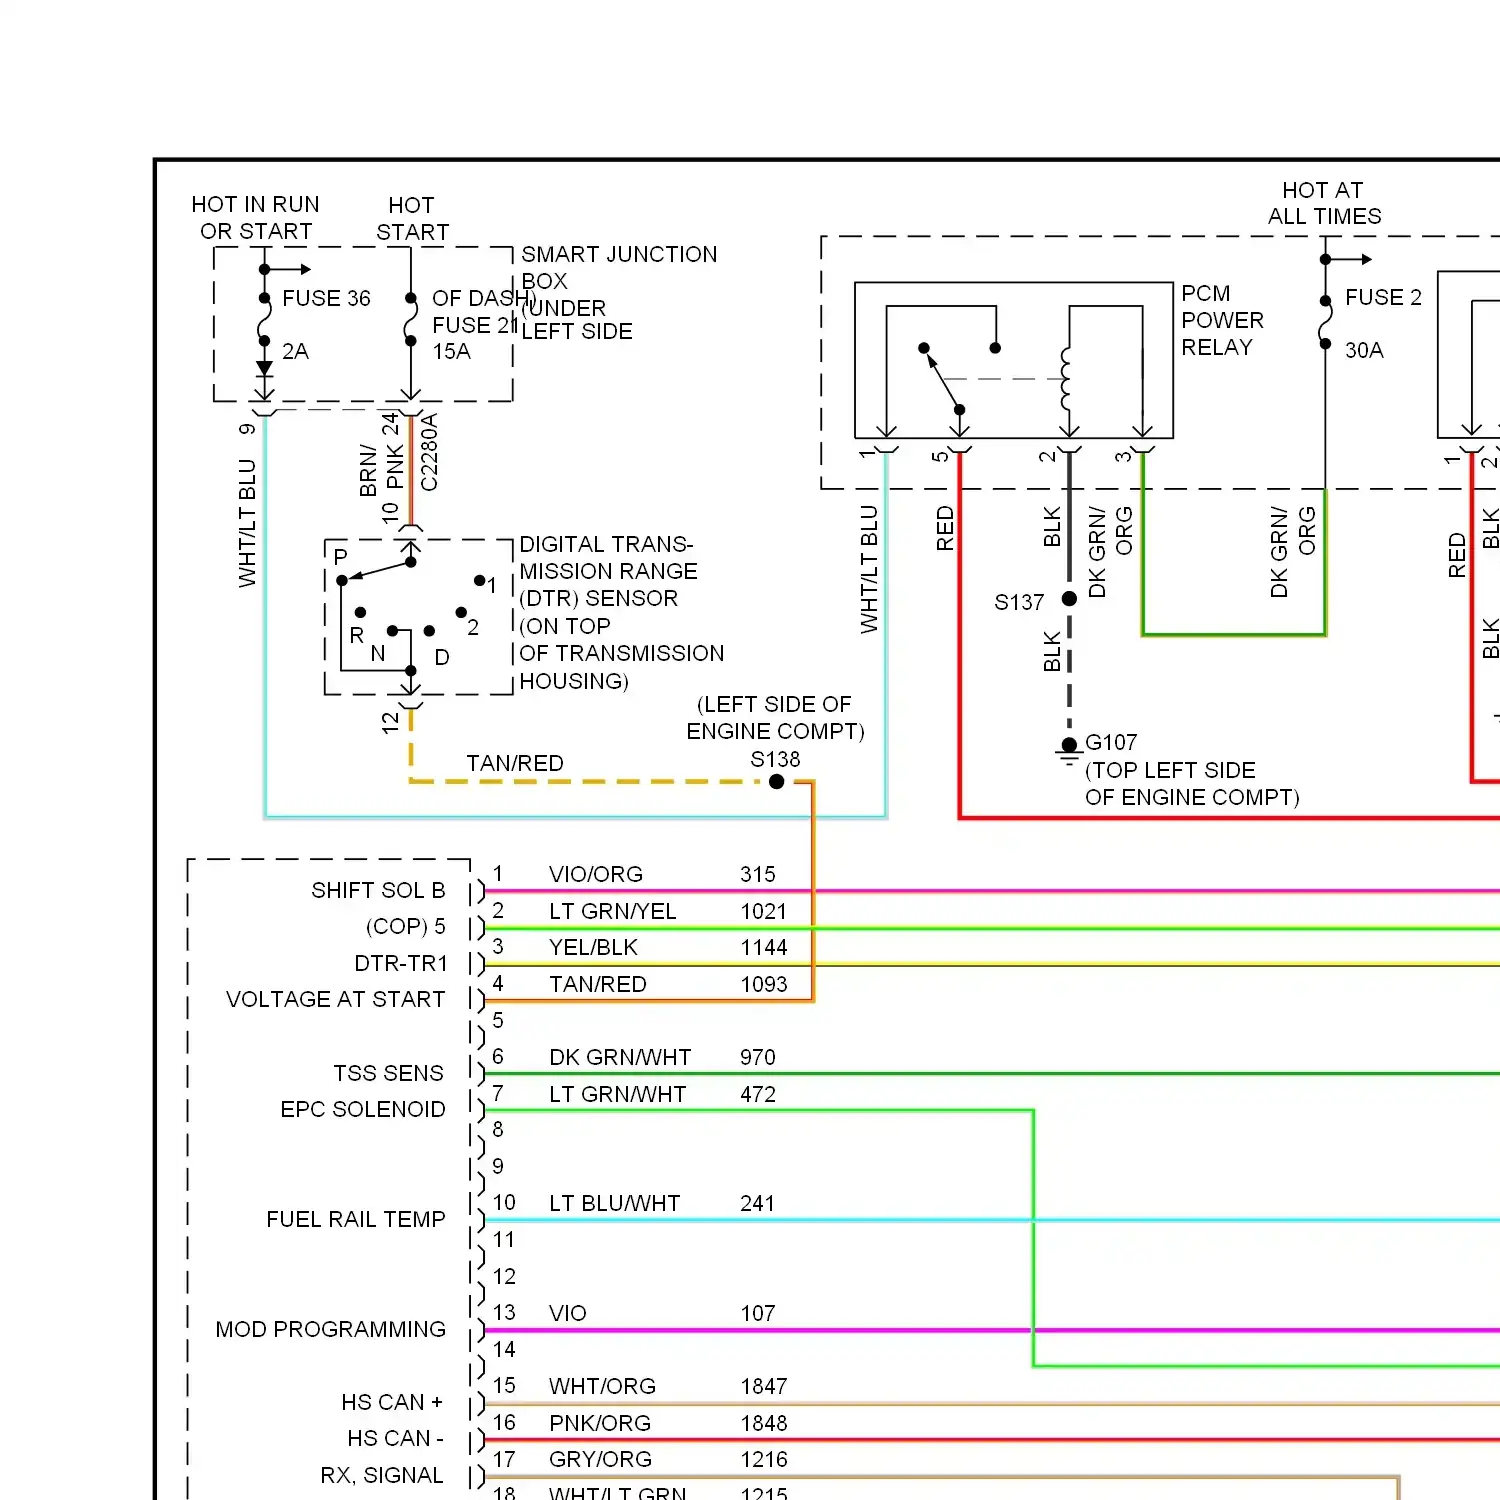This screenshot has height=1500, width=1500.
Task: Click the "HS CAN +" pin name
Action: tap(391, 1402)
